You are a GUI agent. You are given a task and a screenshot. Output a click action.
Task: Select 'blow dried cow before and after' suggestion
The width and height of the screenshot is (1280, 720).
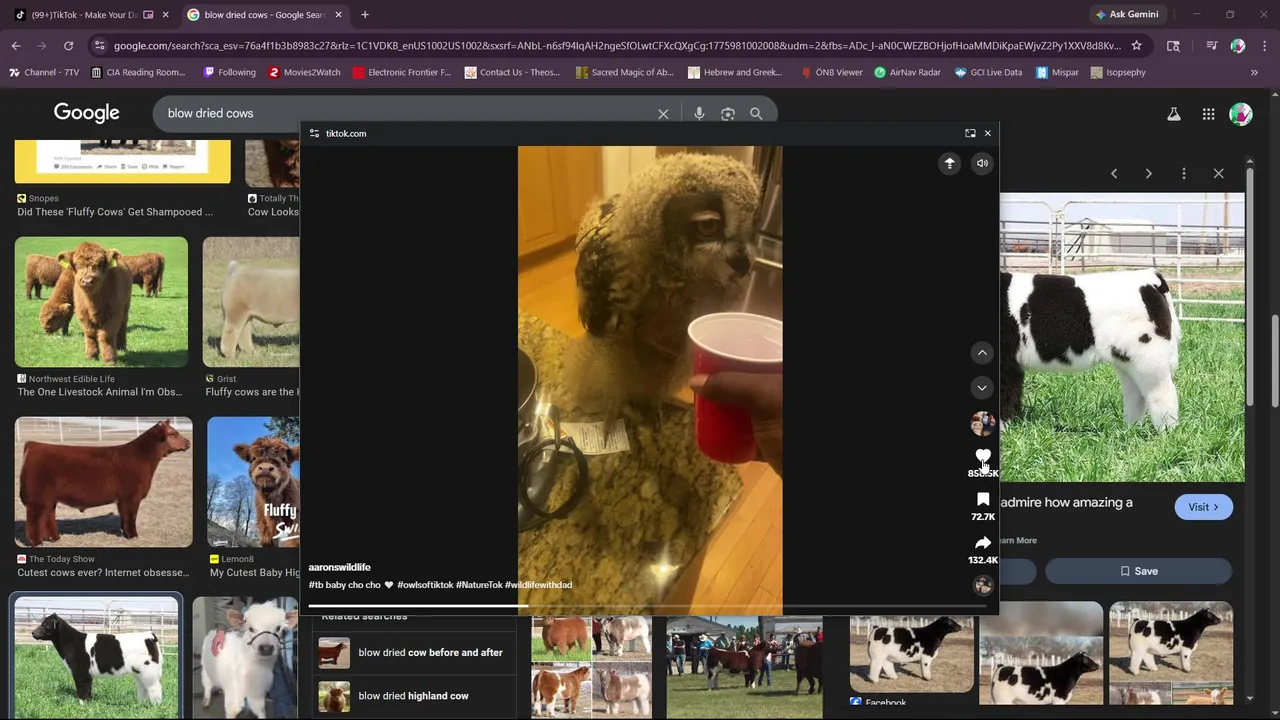pyautogui.click(x=412, y=653)
